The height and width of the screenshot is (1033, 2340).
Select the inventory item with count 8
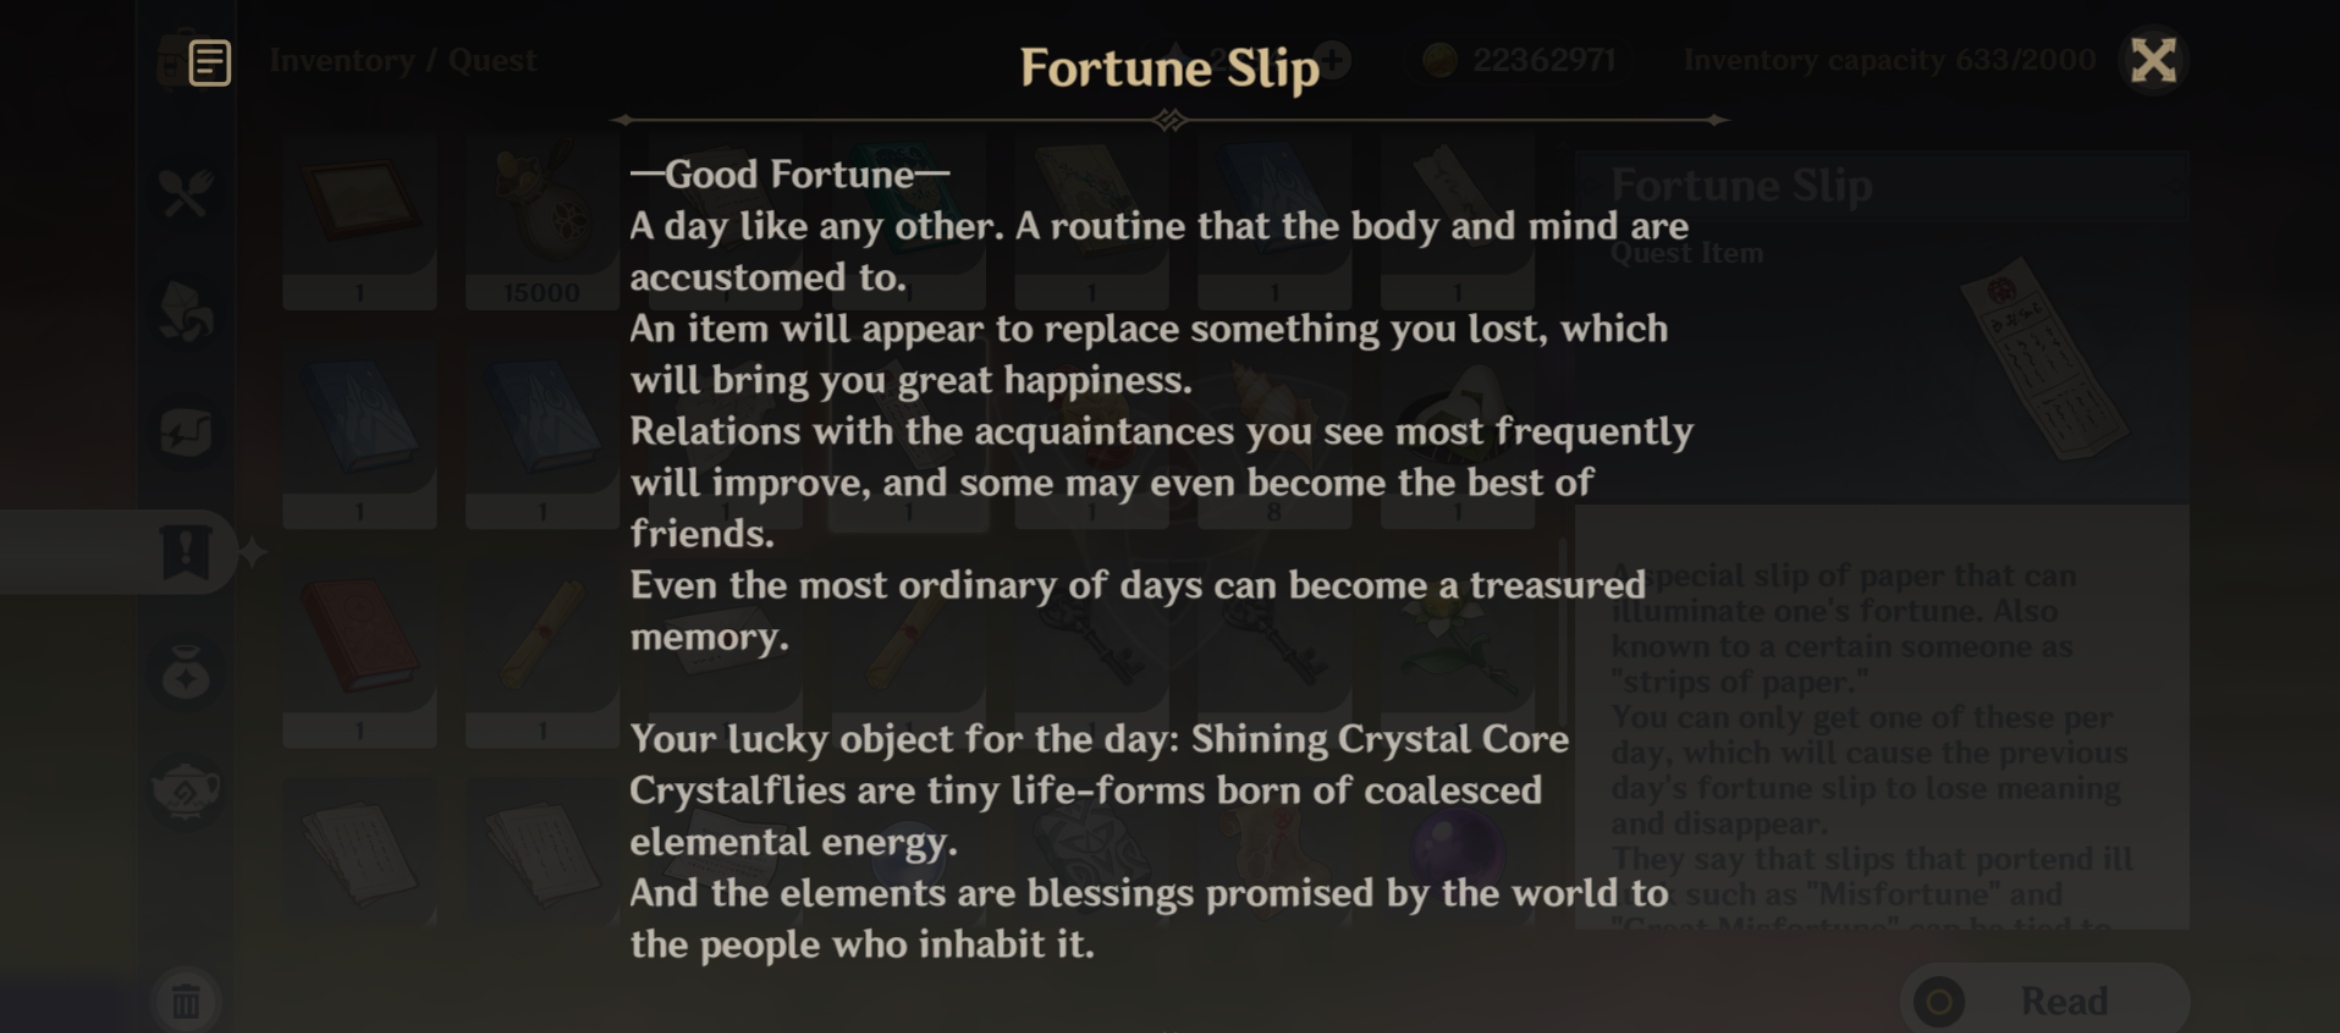point(1274,430)
